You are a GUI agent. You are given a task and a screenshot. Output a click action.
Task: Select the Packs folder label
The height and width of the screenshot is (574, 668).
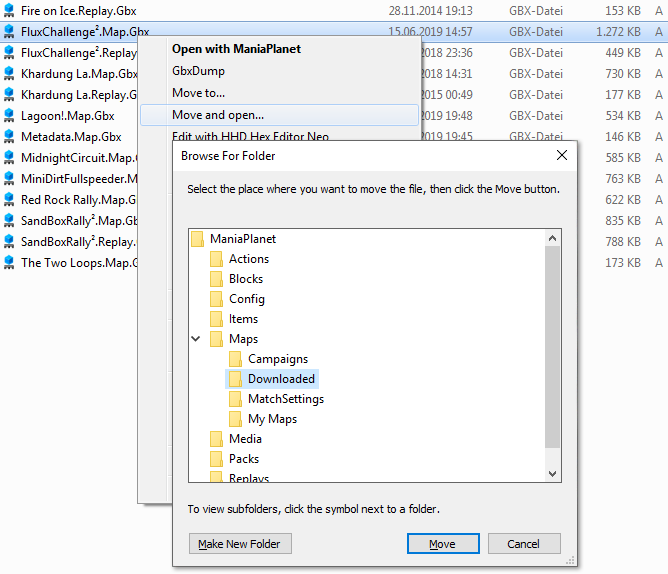point(244,459)
